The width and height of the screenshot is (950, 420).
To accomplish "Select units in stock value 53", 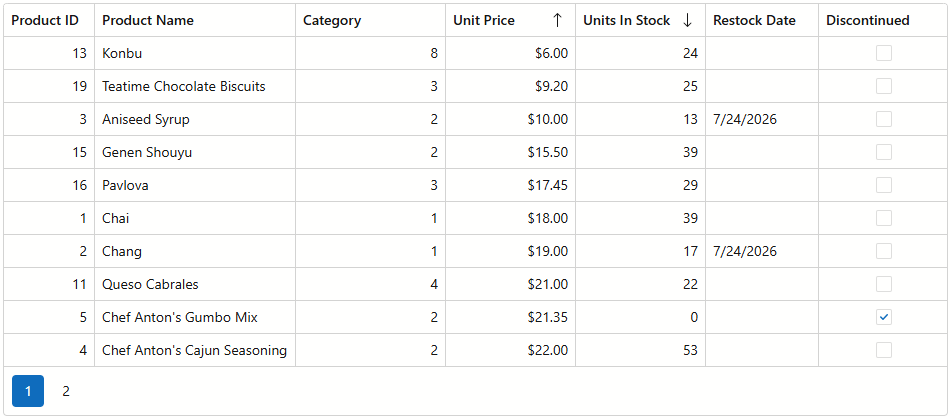I will coord(640,350).
